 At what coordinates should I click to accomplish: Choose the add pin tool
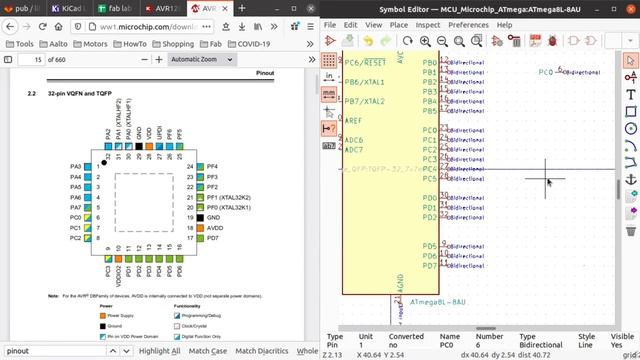pos(631,77)
